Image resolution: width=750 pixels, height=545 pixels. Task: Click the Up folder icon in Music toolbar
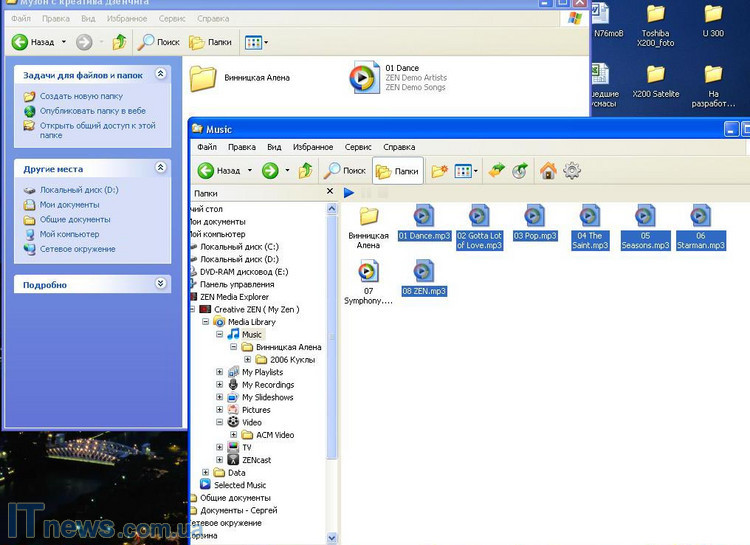coord(306,171)
